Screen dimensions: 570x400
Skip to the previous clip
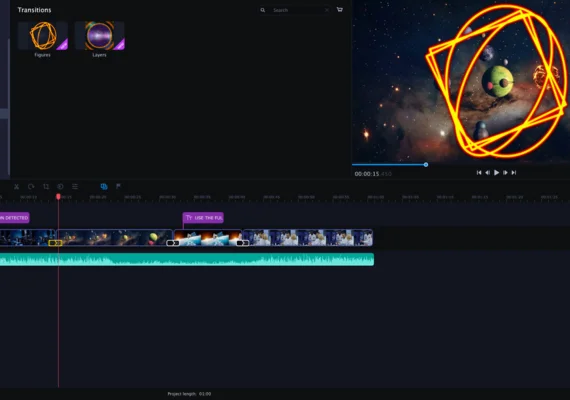point(479,173)
